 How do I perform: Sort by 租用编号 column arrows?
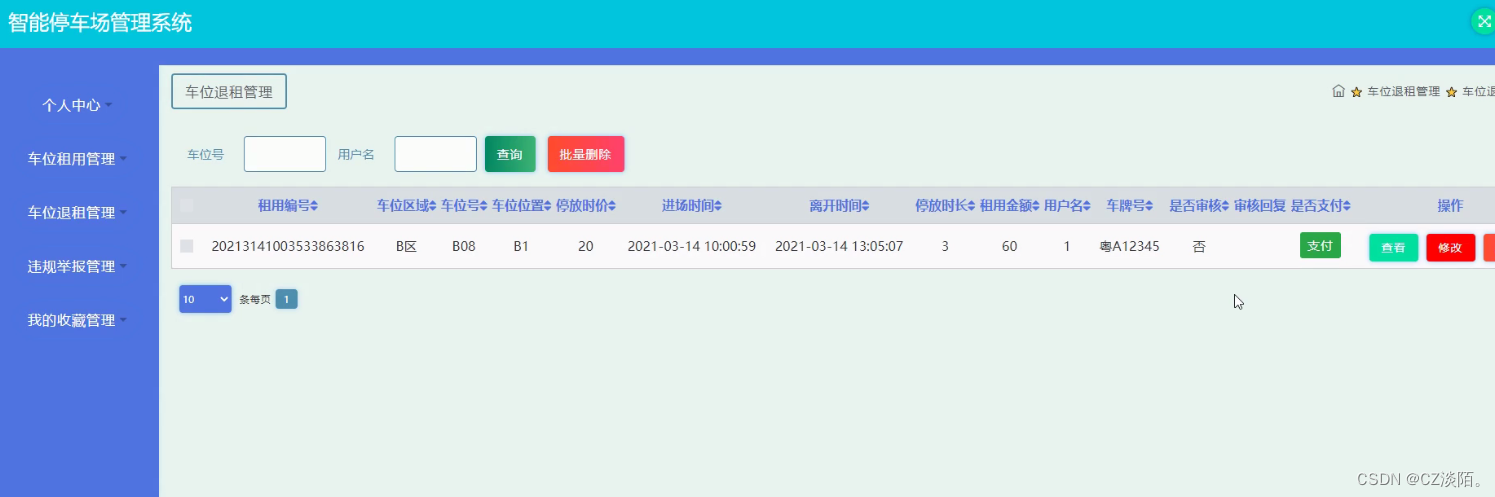tap(314, 206)
